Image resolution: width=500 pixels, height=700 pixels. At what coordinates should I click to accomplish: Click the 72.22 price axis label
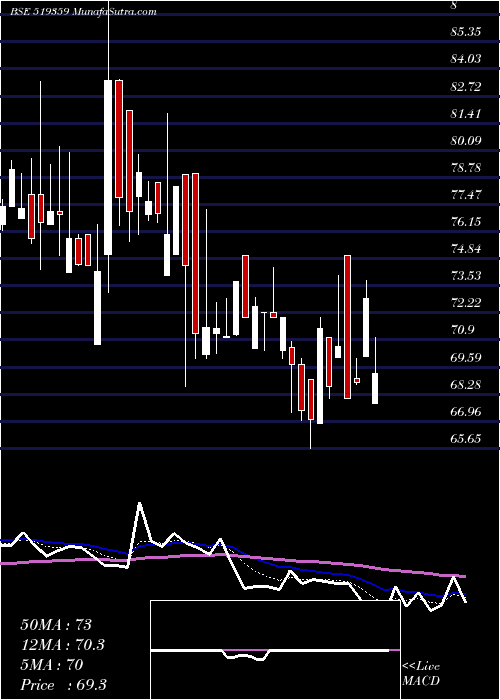[466, 303]
